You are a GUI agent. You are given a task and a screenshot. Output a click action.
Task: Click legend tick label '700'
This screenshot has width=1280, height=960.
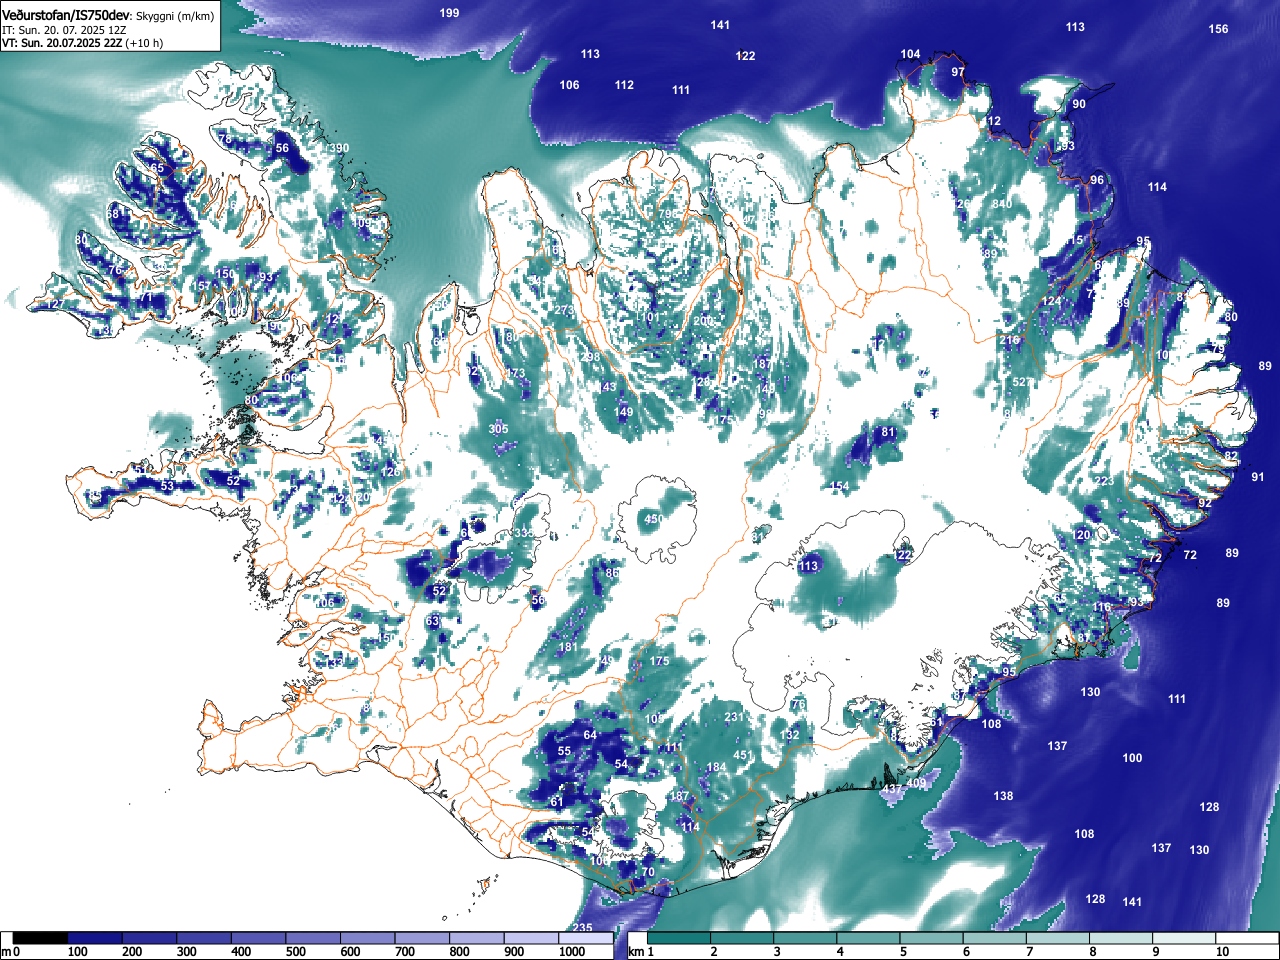[x=404, y=952]
